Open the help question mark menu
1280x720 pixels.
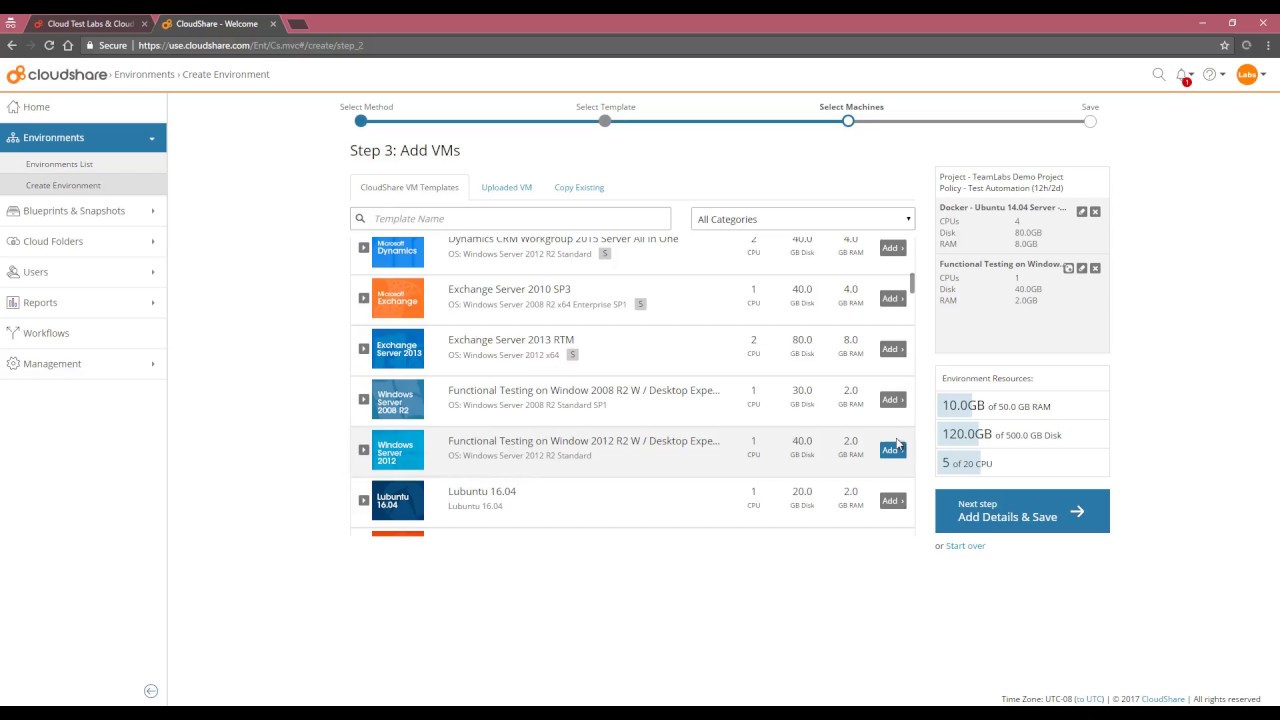pyautogui.click(x=1210, y=74)
